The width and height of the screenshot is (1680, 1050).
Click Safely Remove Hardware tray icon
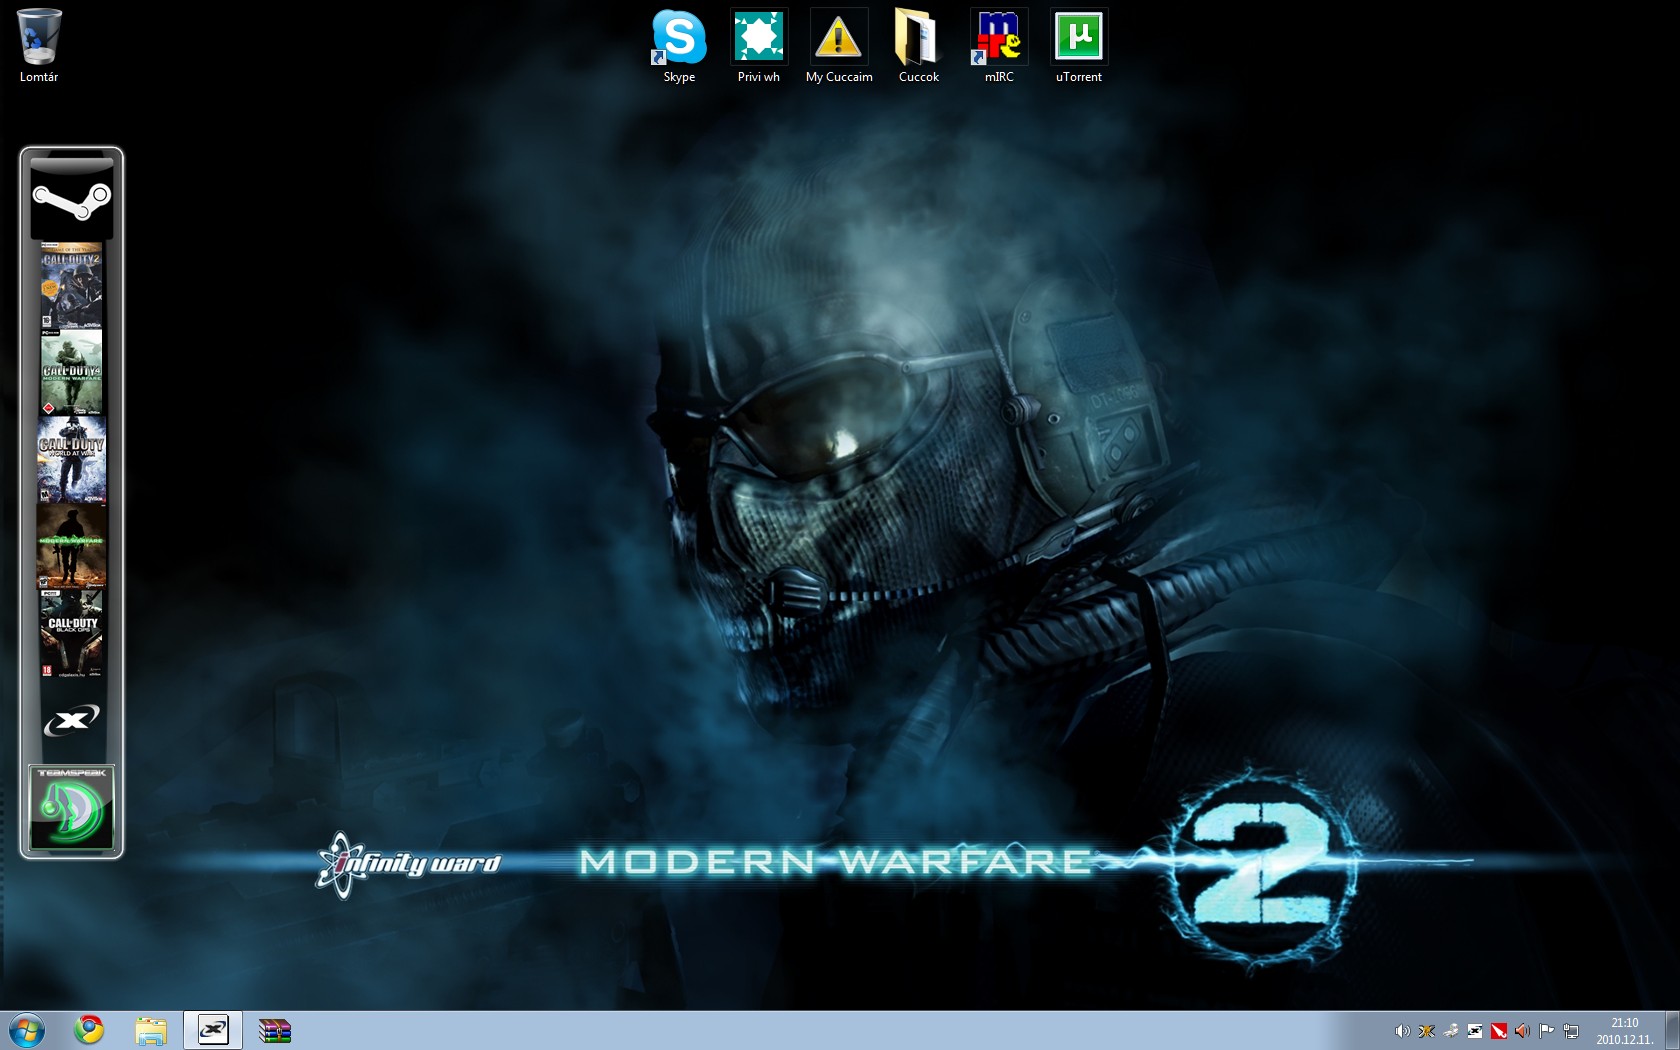pyautogui.click(x=1450, y=1031)
